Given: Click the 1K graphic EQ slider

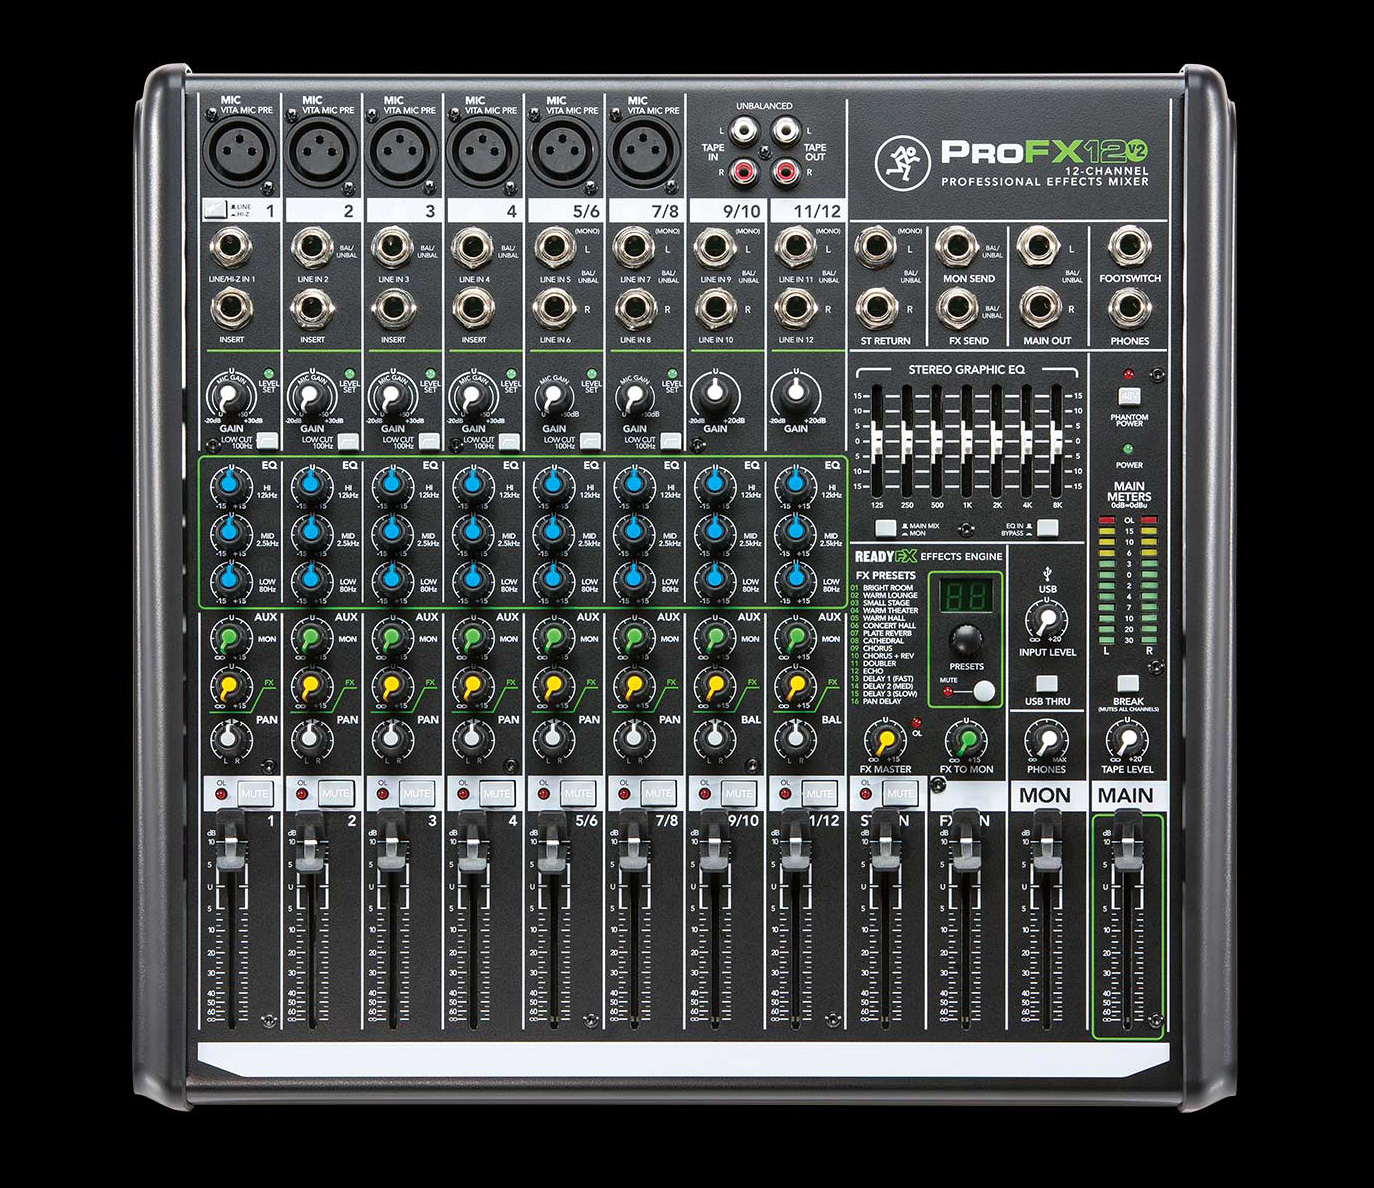Looking at the screenshot, I should tap(967, 441).
